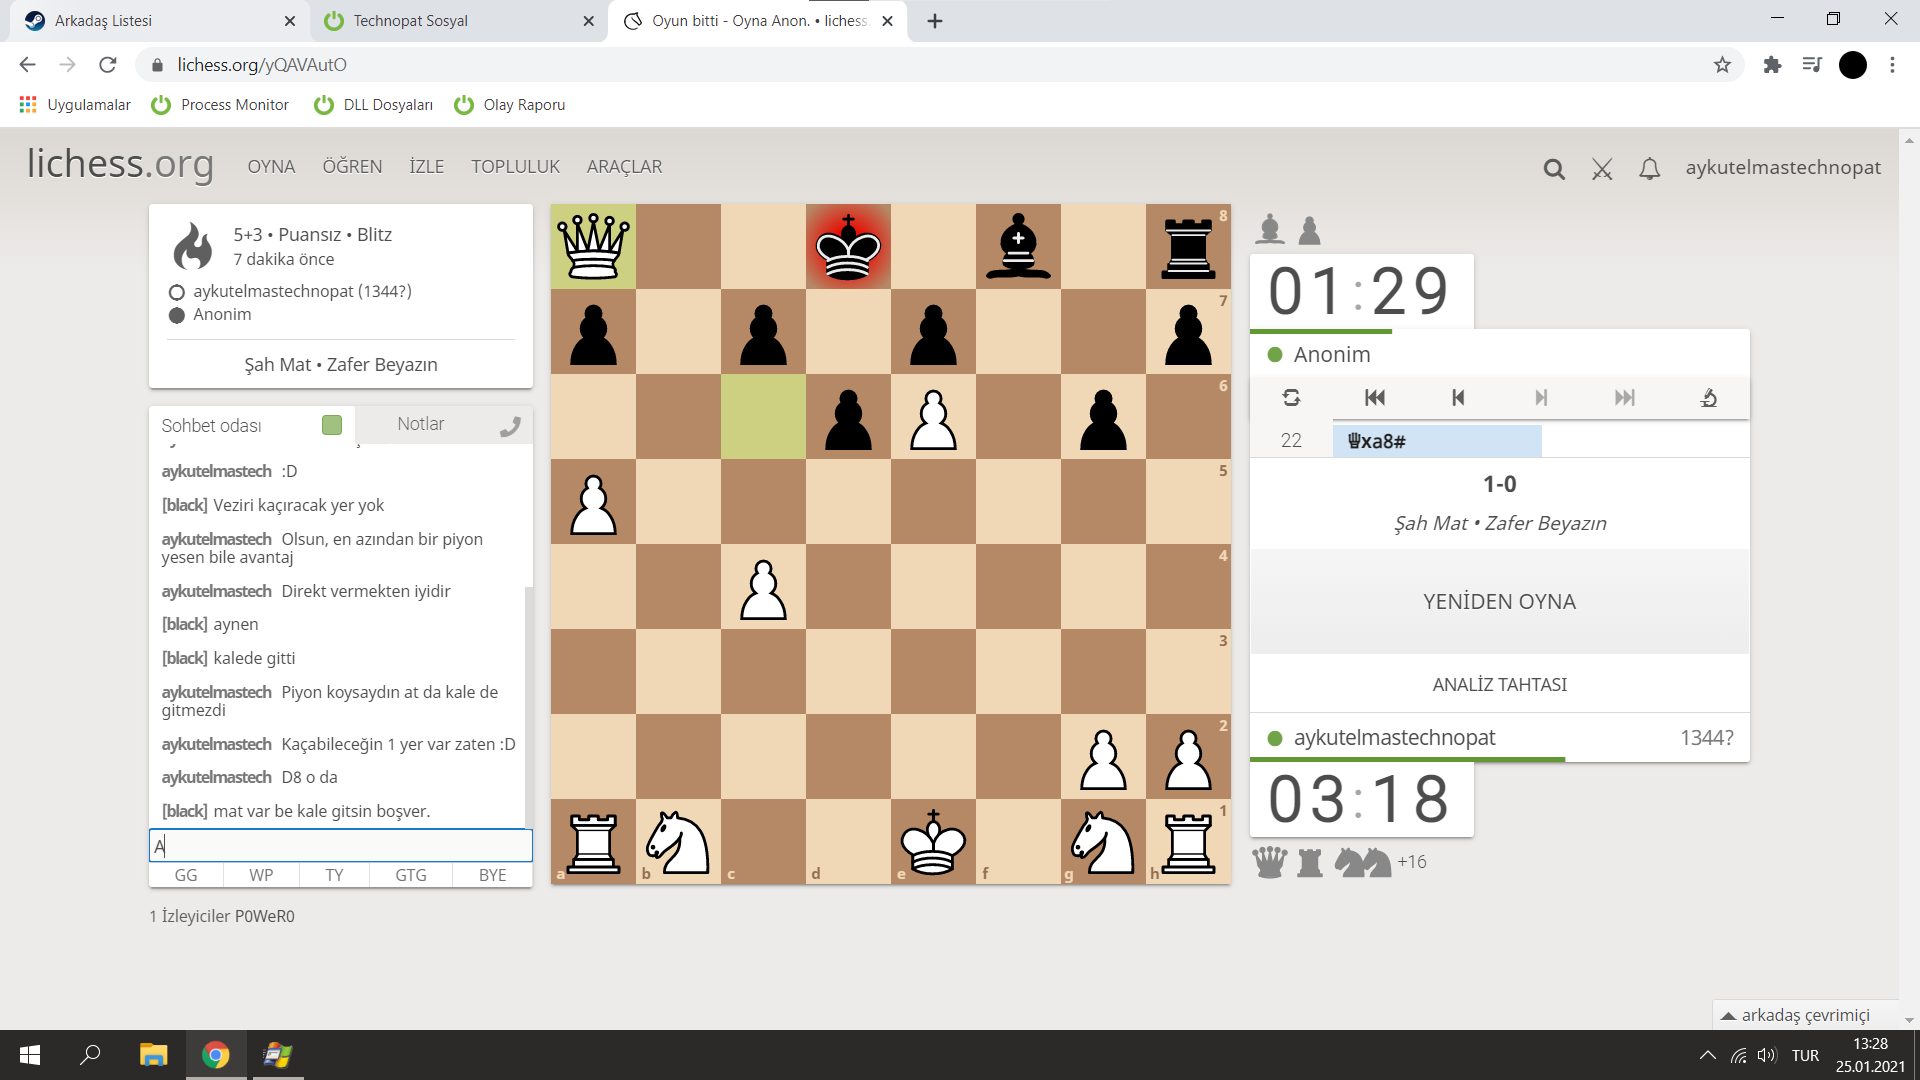The width and height of the screenshot is (1920, 1080).
Task: Flip the board orientation icon
Action: coord(1291,398)
